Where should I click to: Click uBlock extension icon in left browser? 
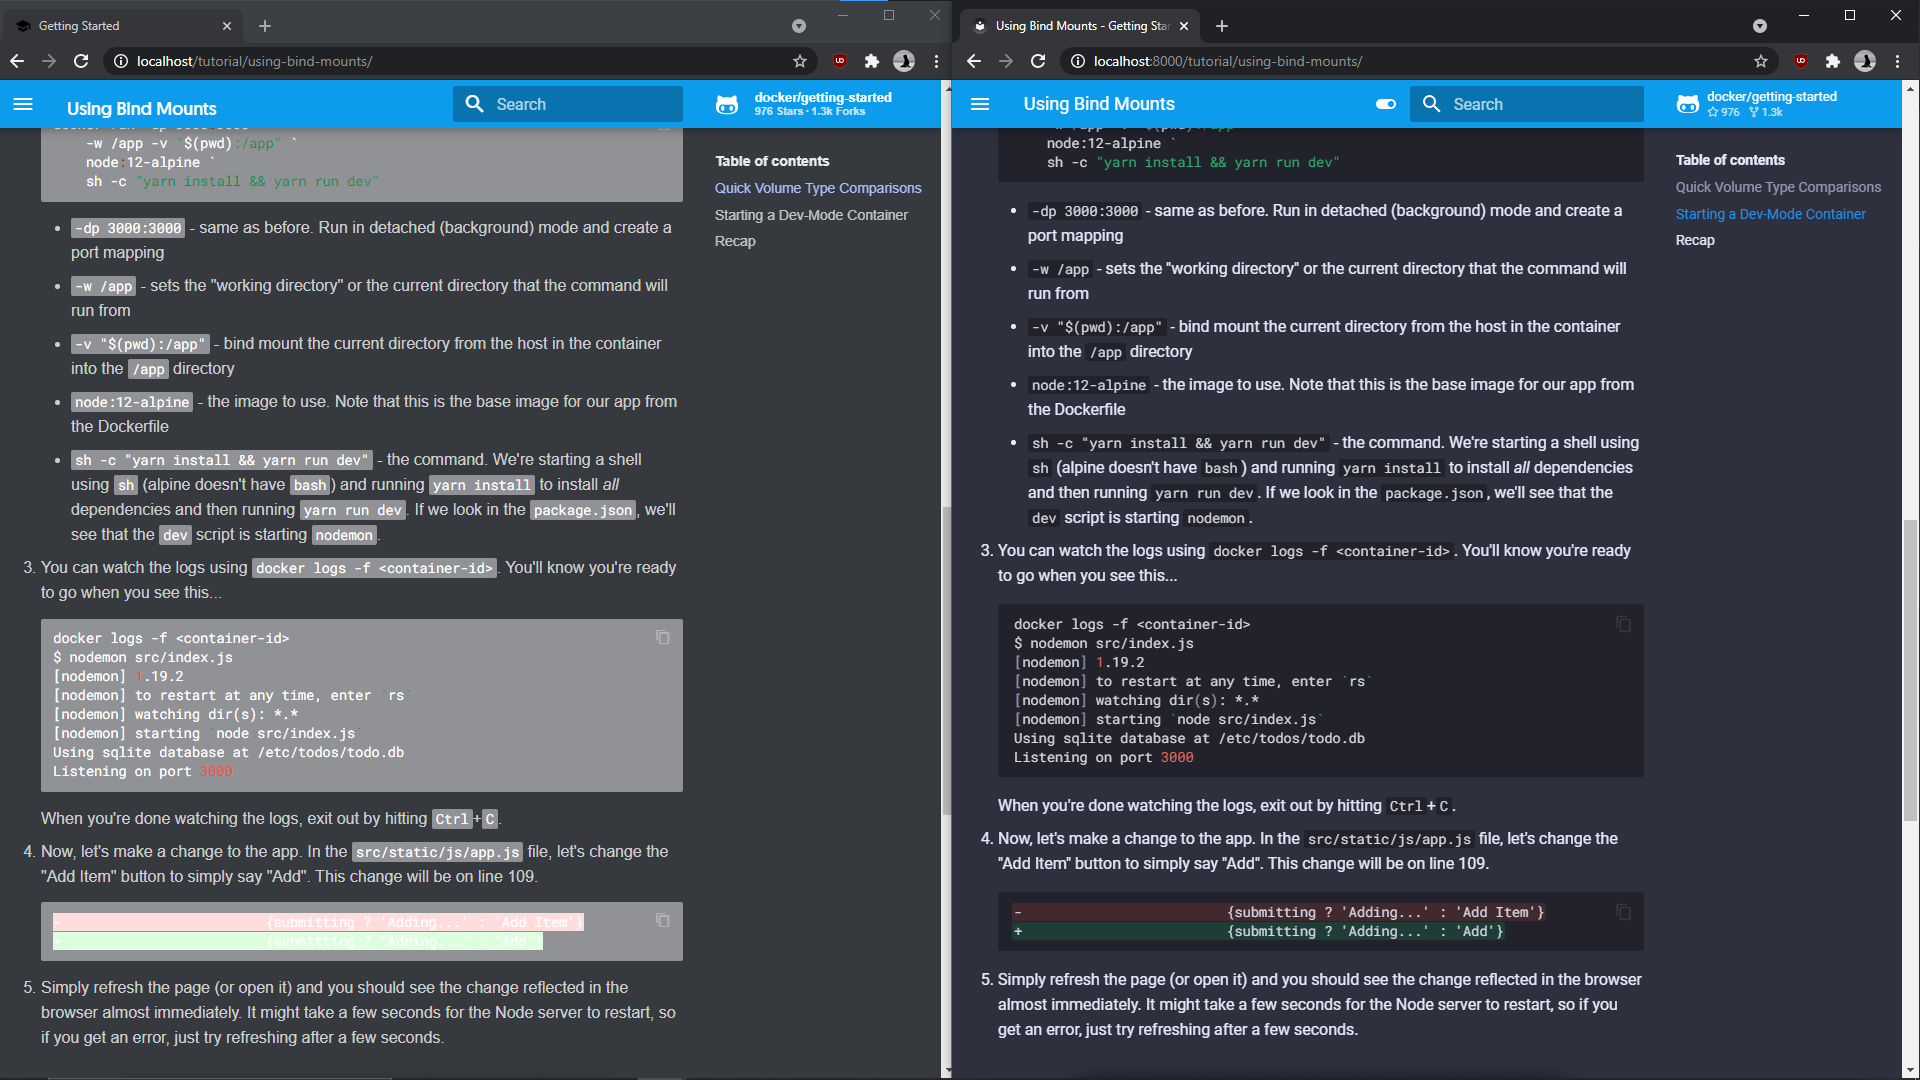[840, 61]
